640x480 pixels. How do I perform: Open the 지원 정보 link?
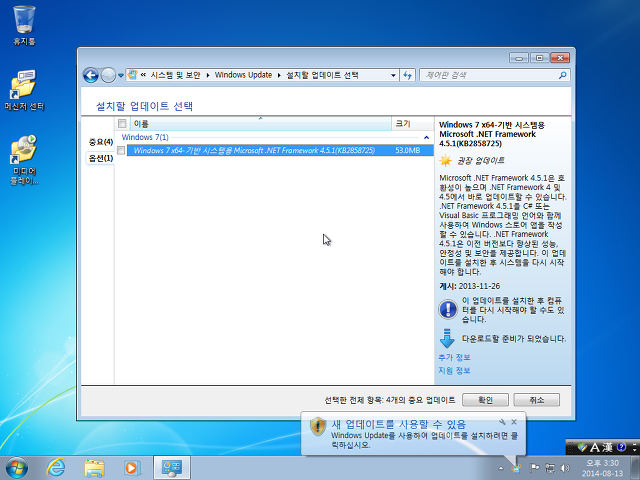454,371
